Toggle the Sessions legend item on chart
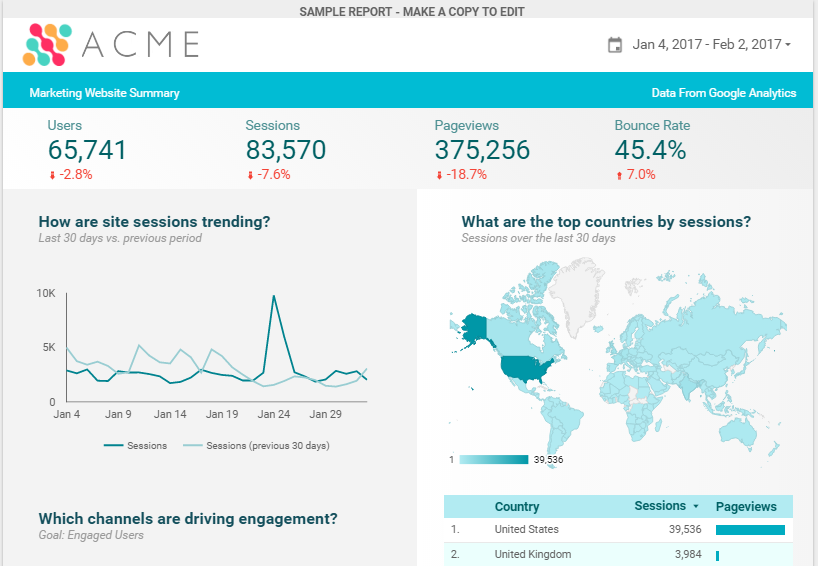This screenshot has width=818, height=566. [x=136, y=446]
